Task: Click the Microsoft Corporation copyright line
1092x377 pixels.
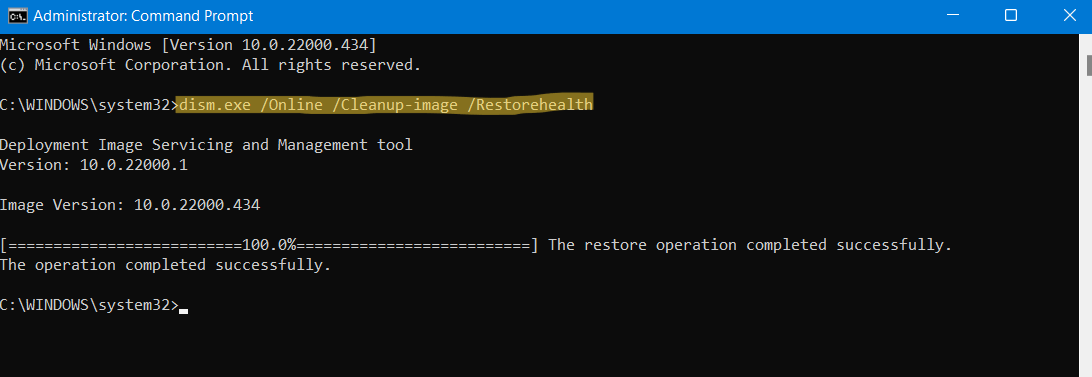Action: point(210,66)
